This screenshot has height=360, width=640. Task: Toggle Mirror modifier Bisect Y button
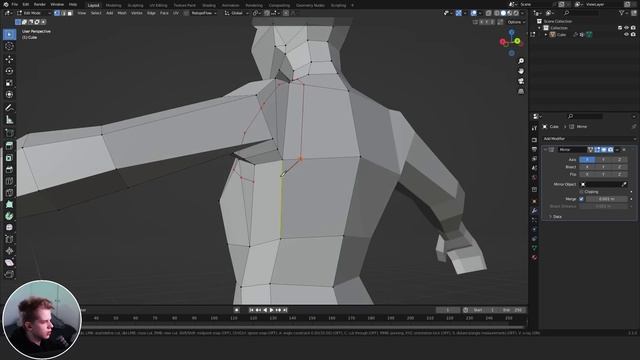pyautogui.click(x=603, y=167)
